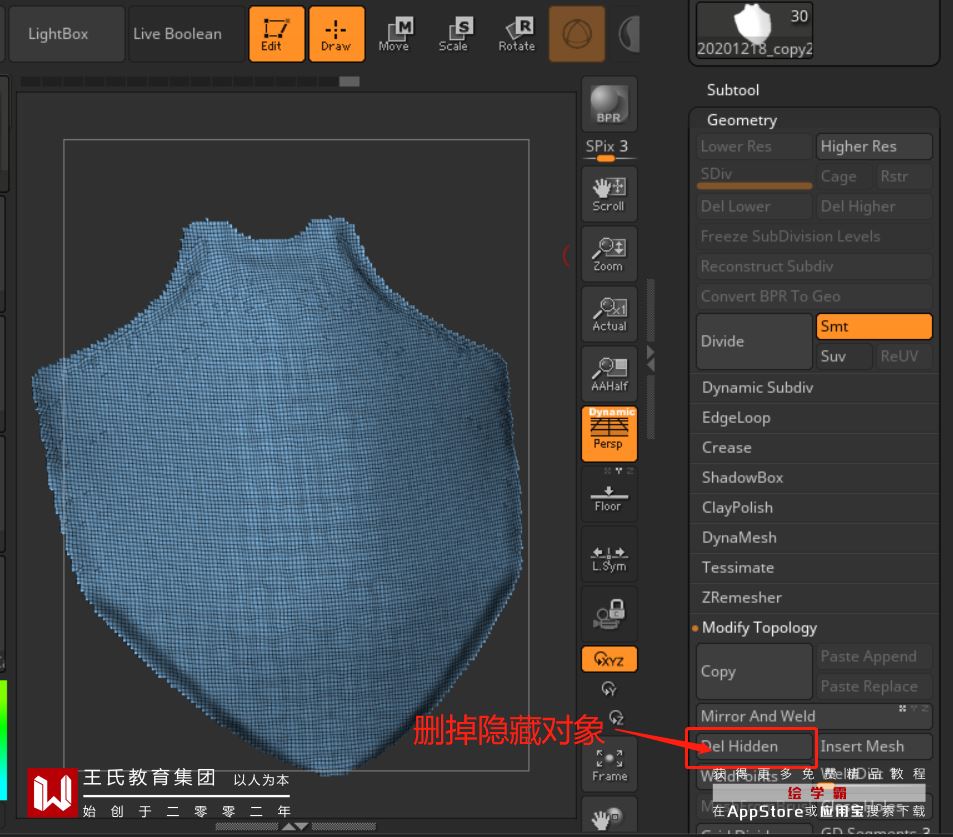Select Y axis rotation icon
The image size is (953, 837).
pos(608,689)
